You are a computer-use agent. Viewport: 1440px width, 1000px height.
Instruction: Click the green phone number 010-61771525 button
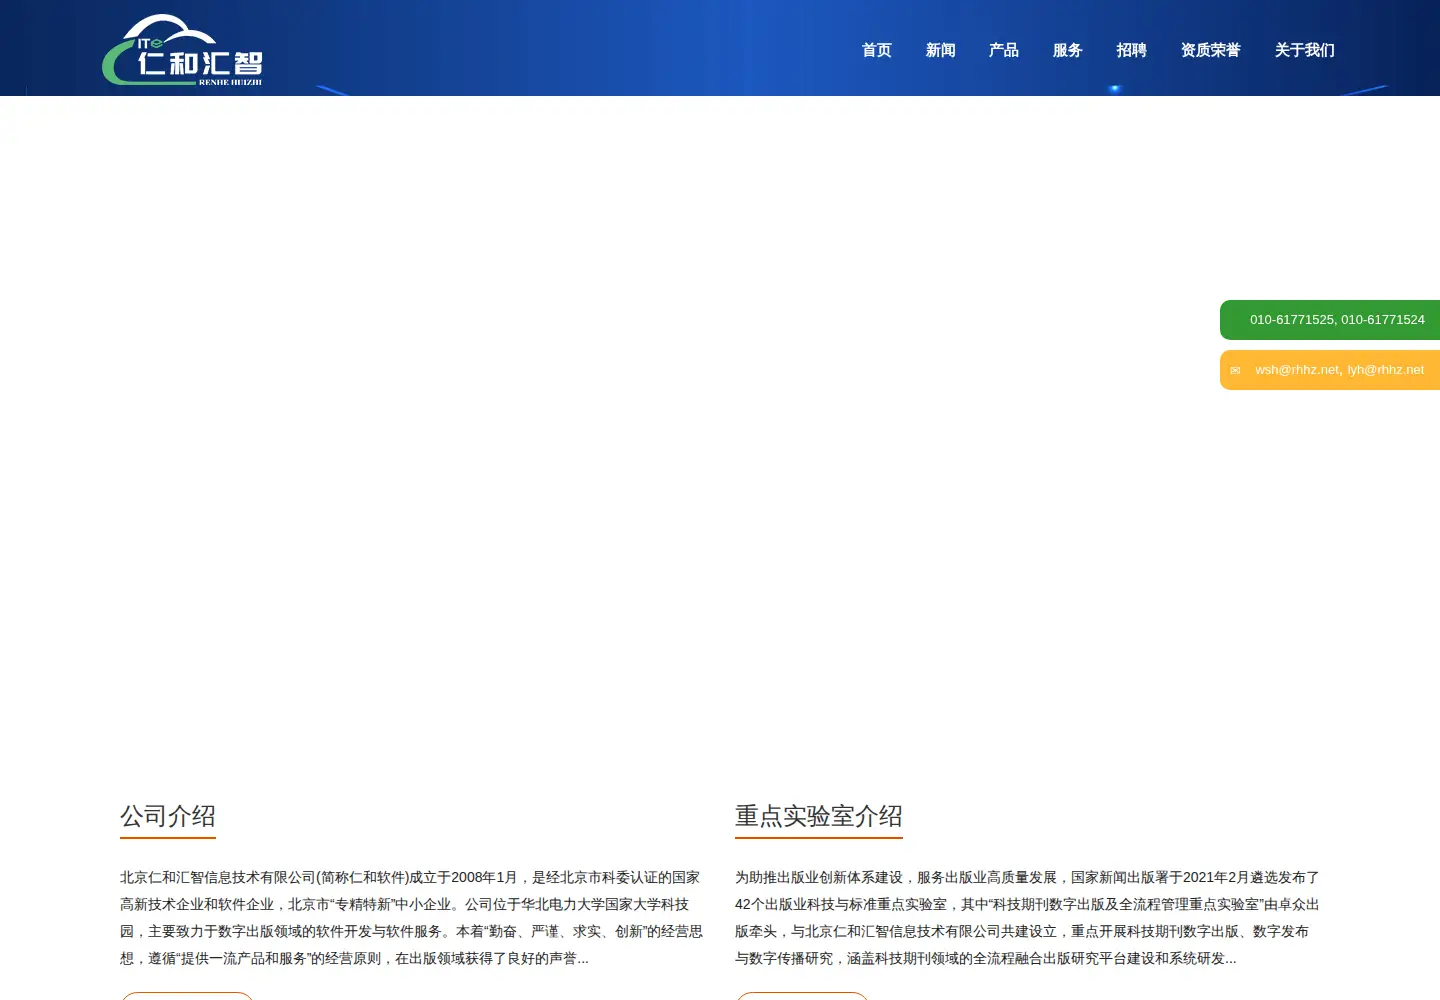(x=1330, y=320)
